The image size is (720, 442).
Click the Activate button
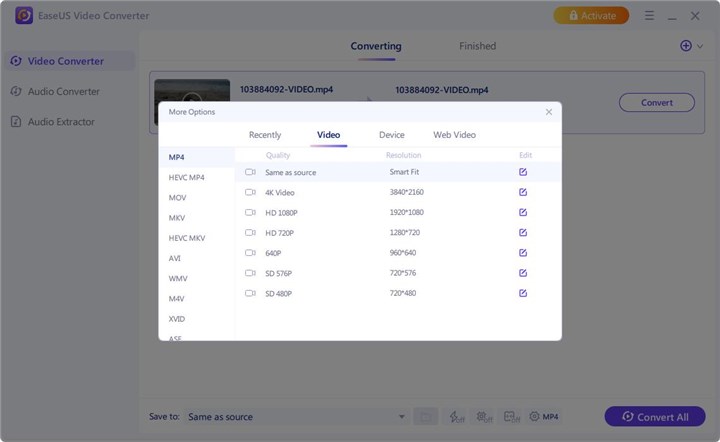[x=591, y=16]
